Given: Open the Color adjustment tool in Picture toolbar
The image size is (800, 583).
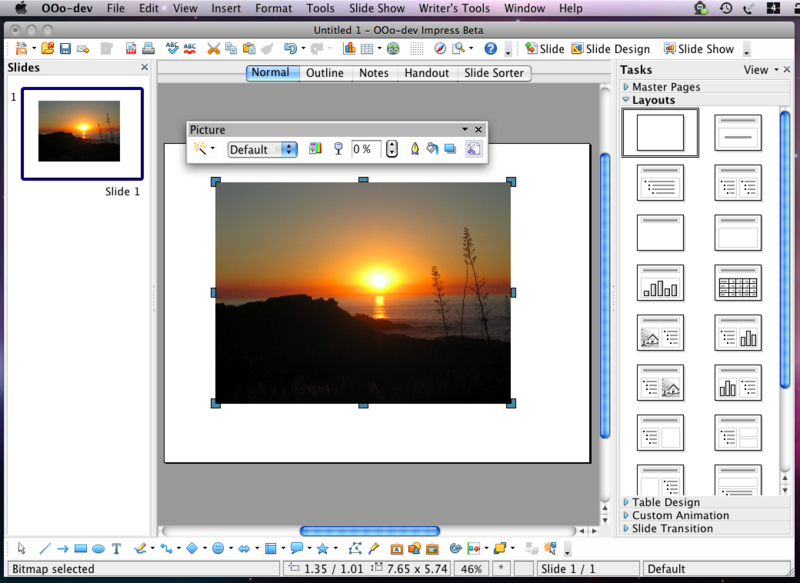Looking at the screenshot, I should [316, 149].
